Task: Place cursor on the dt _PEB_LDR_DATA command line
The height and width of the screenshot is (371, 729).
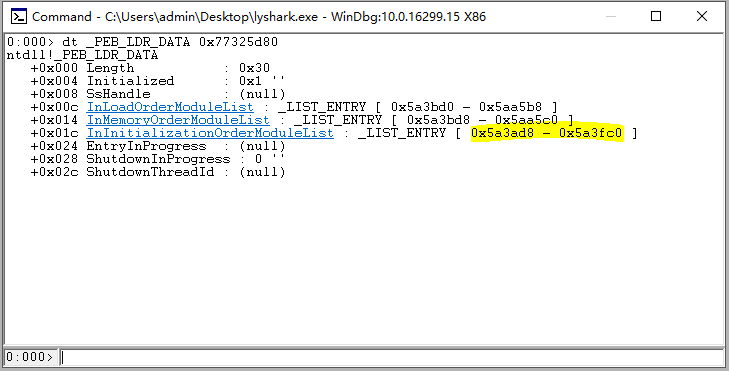Action: coord(142,42)
